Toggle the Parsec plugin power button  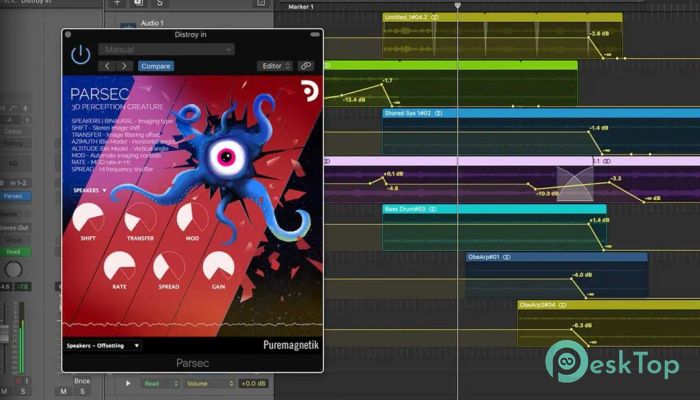[81, 54]
